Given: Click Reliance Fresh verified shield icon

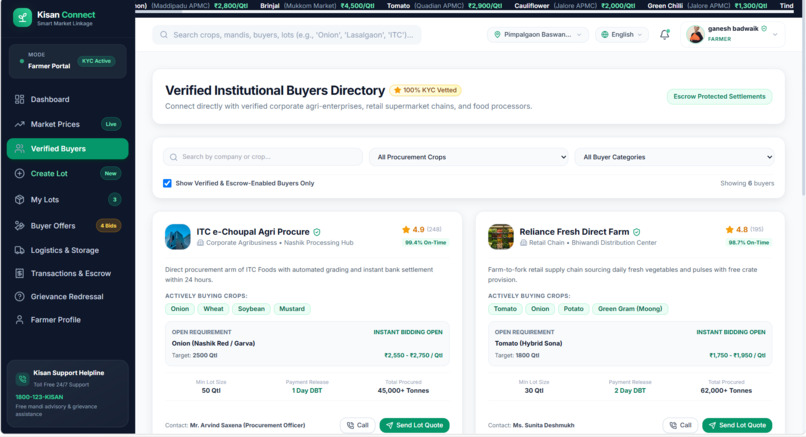Looking at the screenshot, I should coord(637,232).
